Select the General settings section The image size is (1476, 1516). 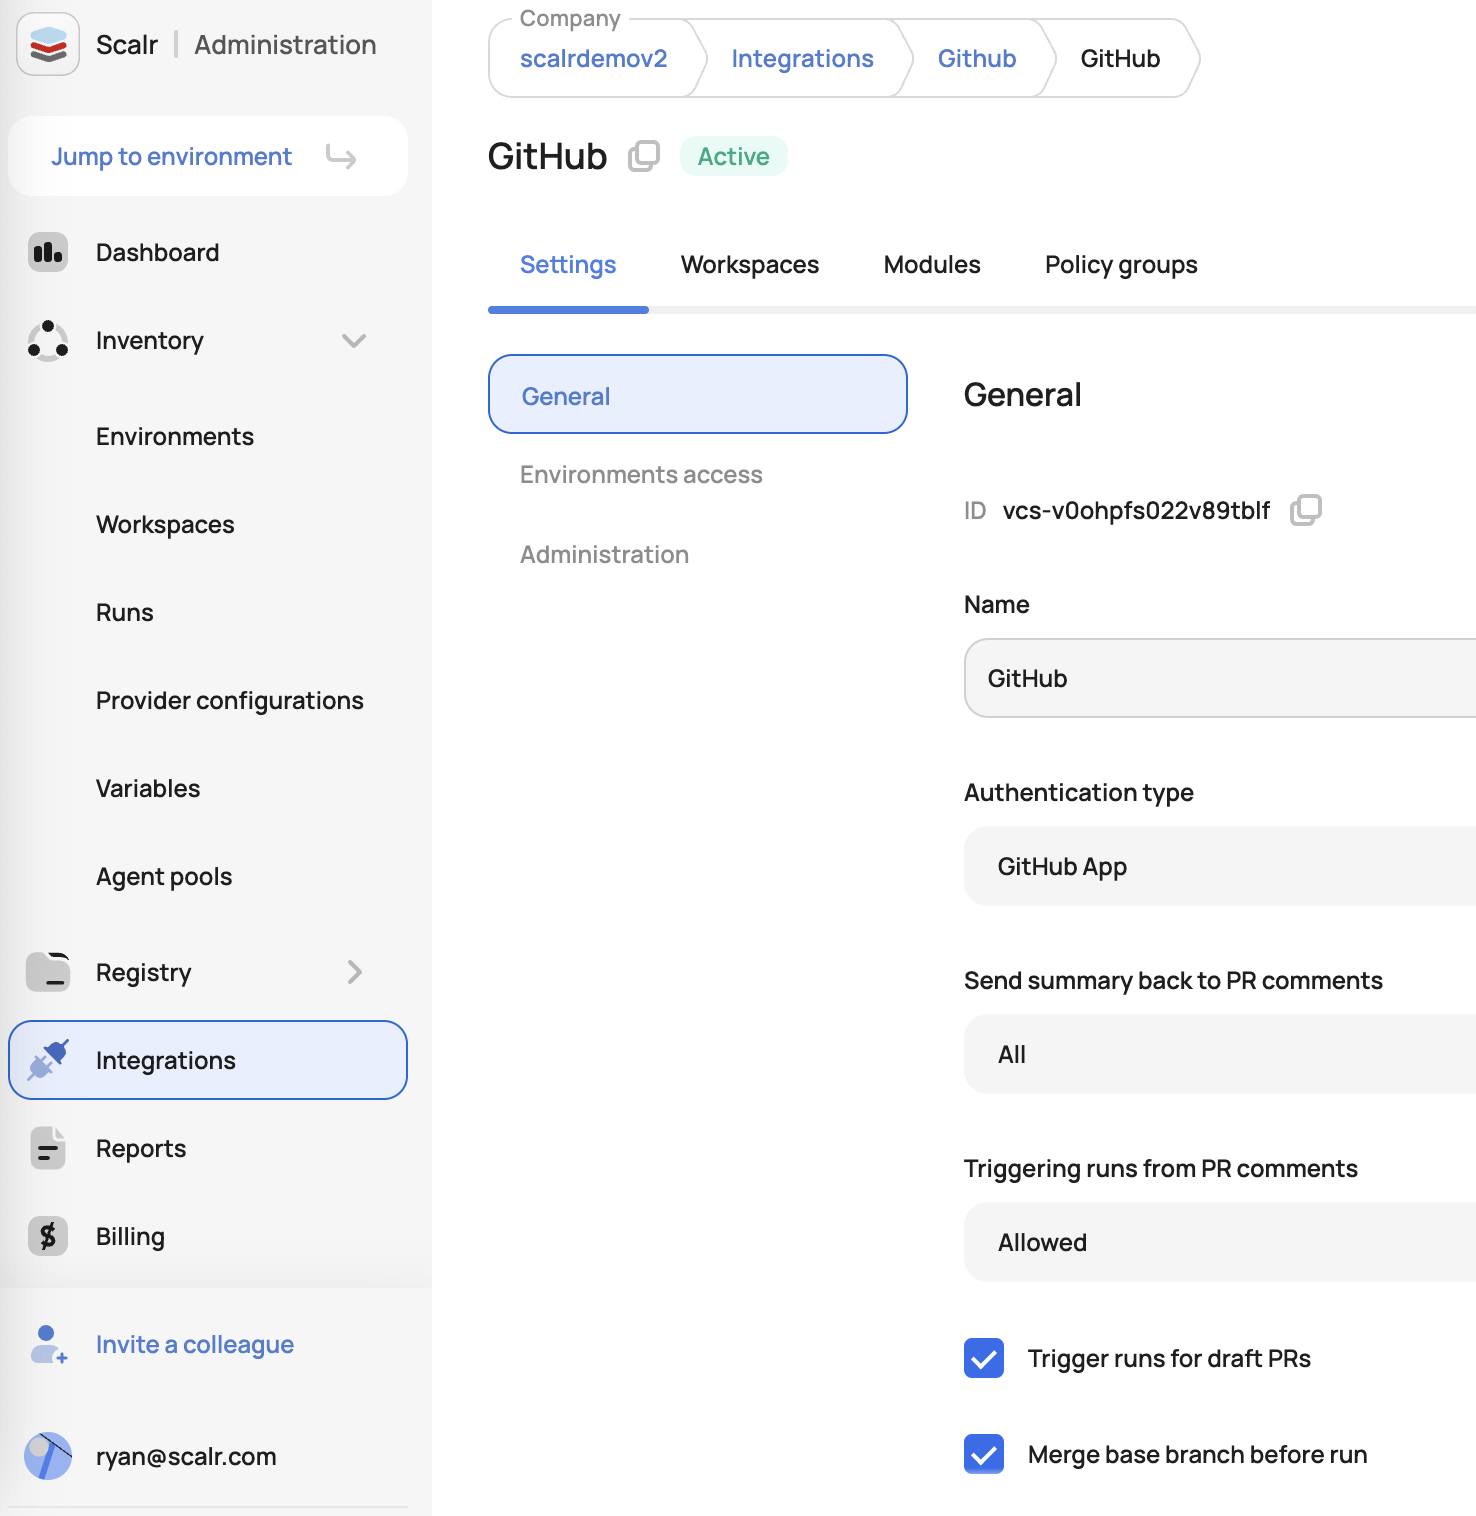698,394
